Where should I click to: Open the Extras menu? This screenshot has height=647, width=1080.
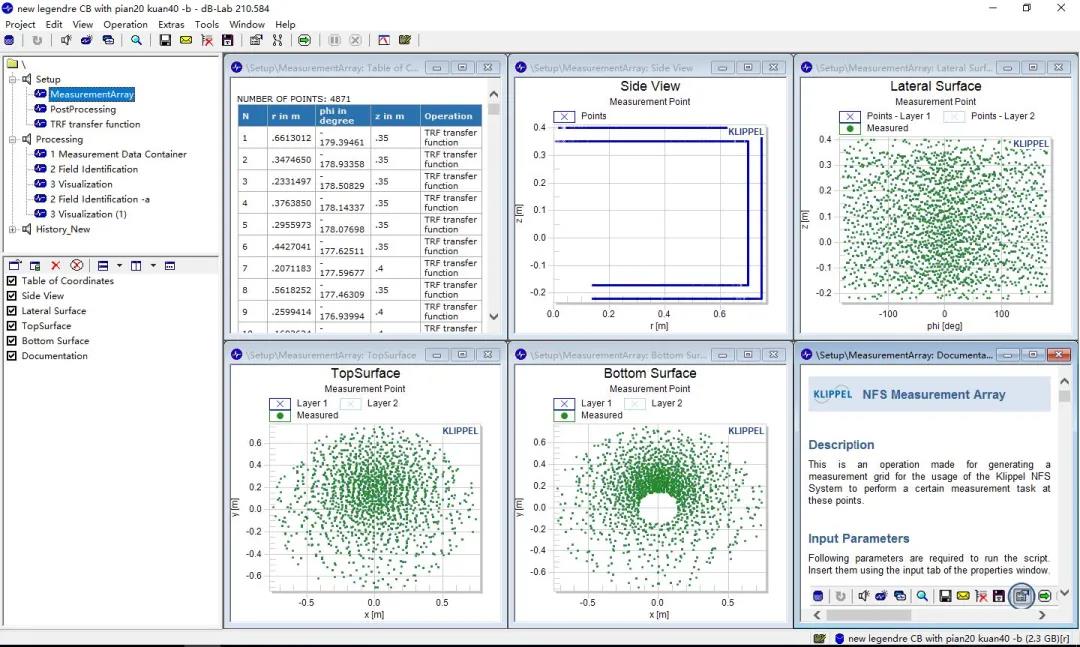click(x=172, y=24)
